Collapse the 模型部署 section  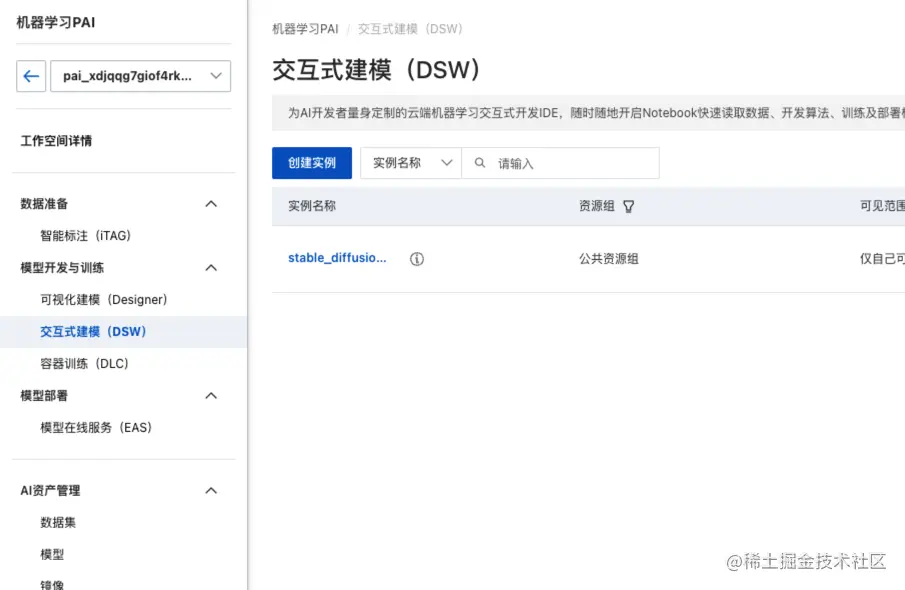[x=211, y=396]
